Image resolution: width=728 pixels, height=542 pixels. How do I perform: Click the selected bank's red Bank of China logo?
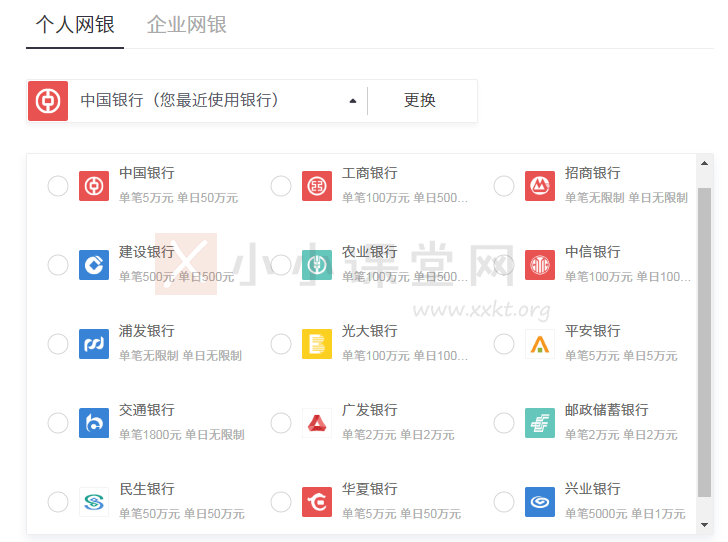pos(48,101)
